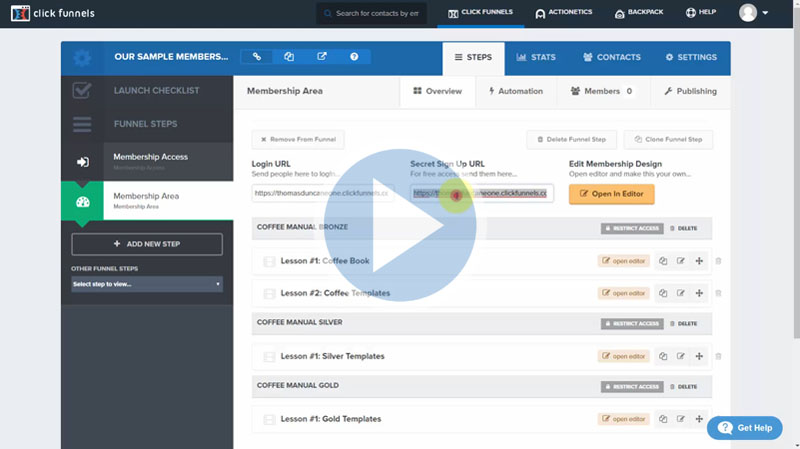Viewport: 800px width, 449px height.
Task: Open the Actionetics menu in top bar
Action: (563, 13)
